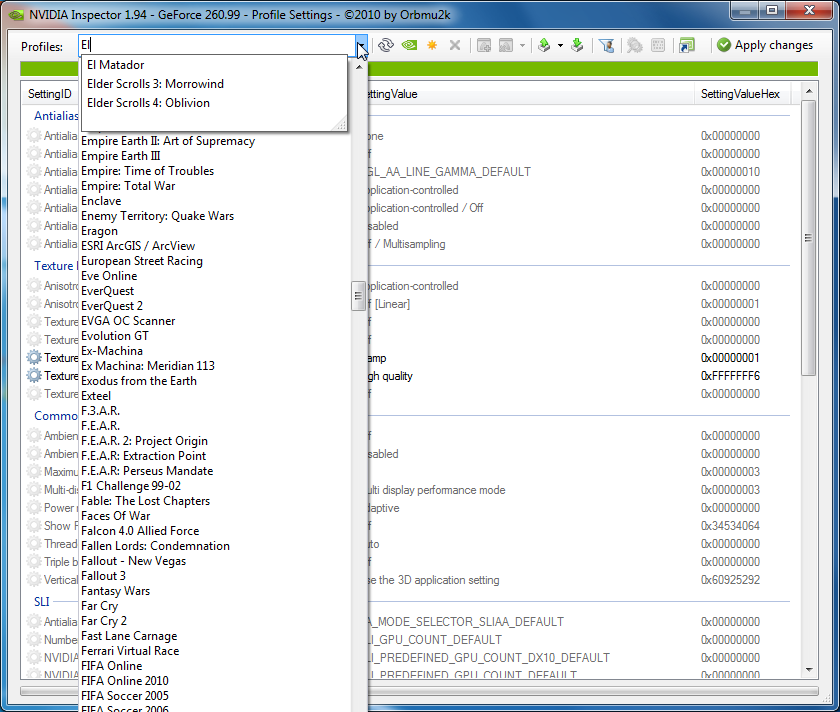The image size is (840, 712).
Task: Click the funnel user-modified profiles filter icon
Action: (606, 46)
